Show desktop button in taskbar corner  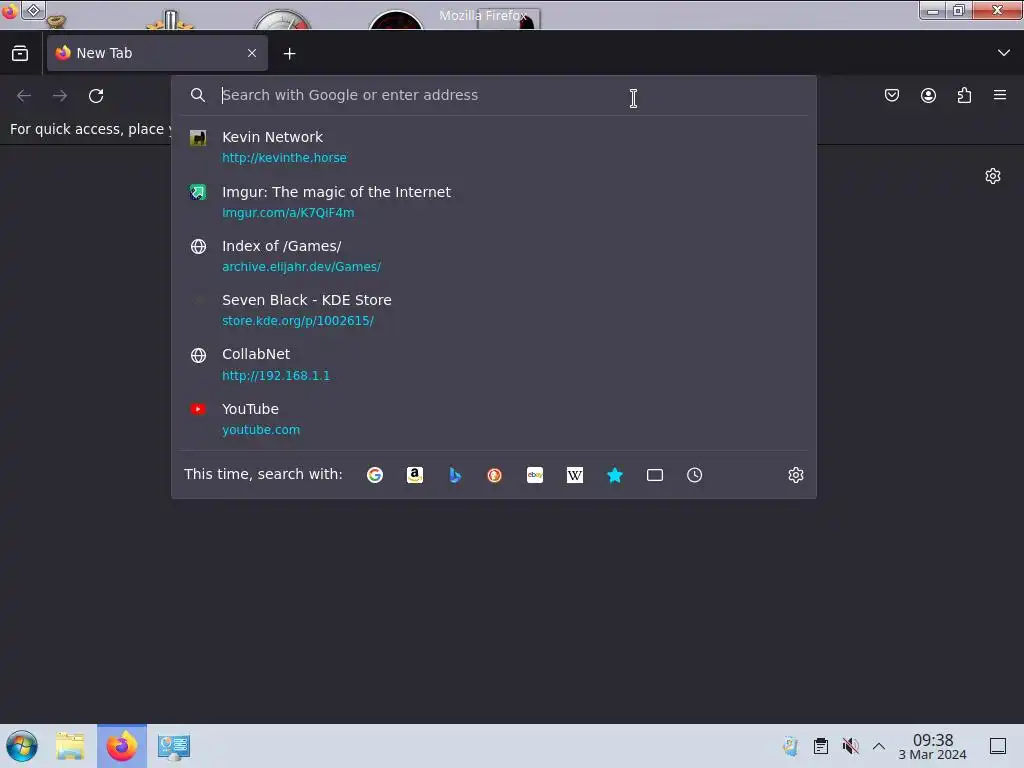[998, 746]
